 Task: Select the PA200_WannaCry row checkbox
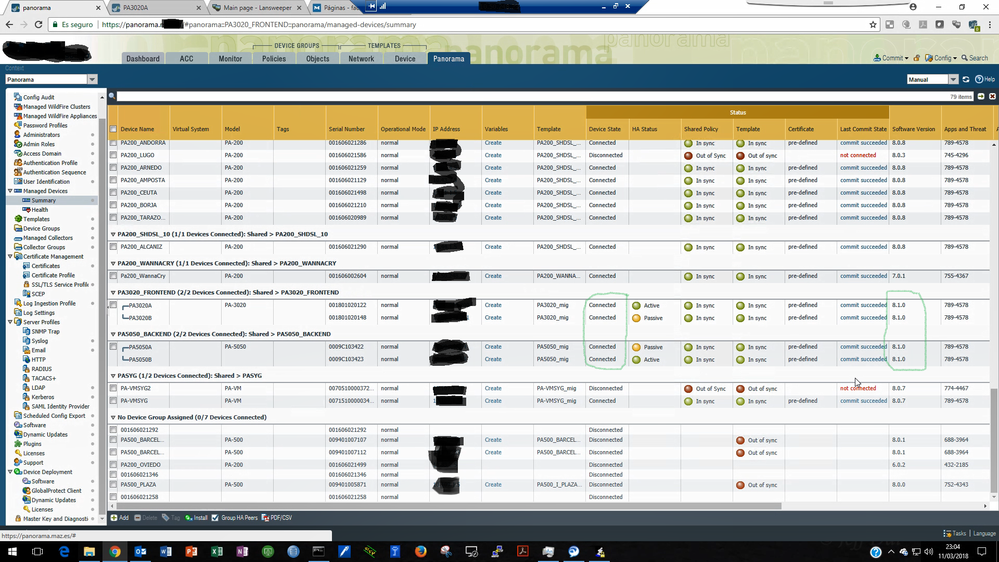(x=113, y=277)
